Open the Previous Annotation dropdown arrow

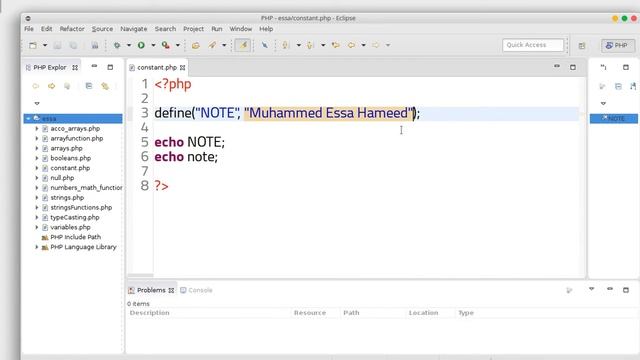coord(323,45)
